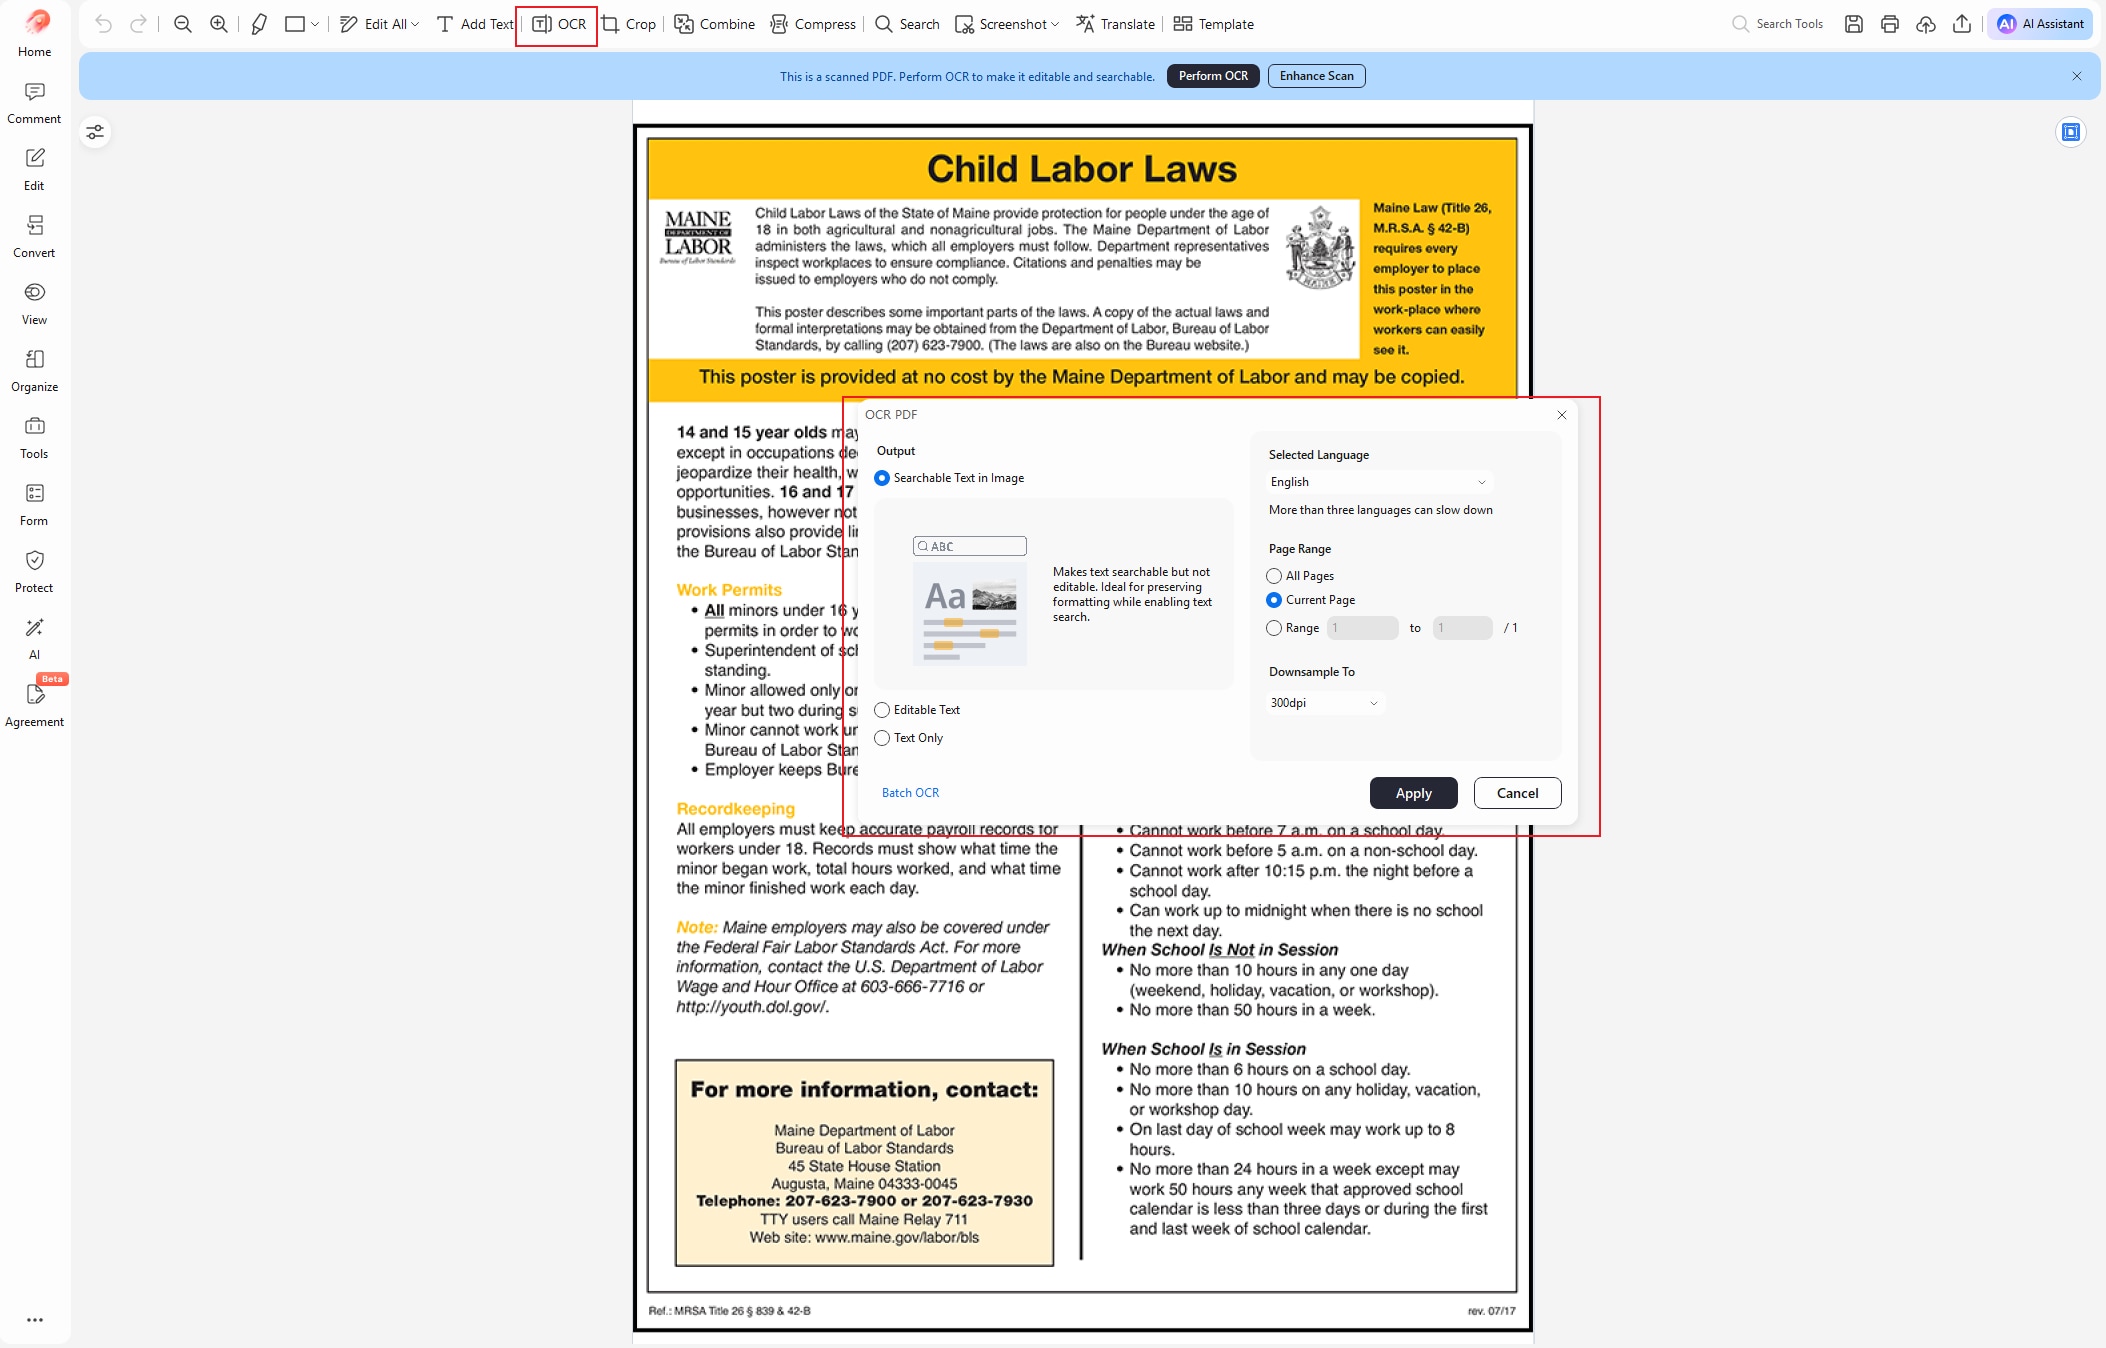Click the Search Tools field

(x=1778, y=24)
